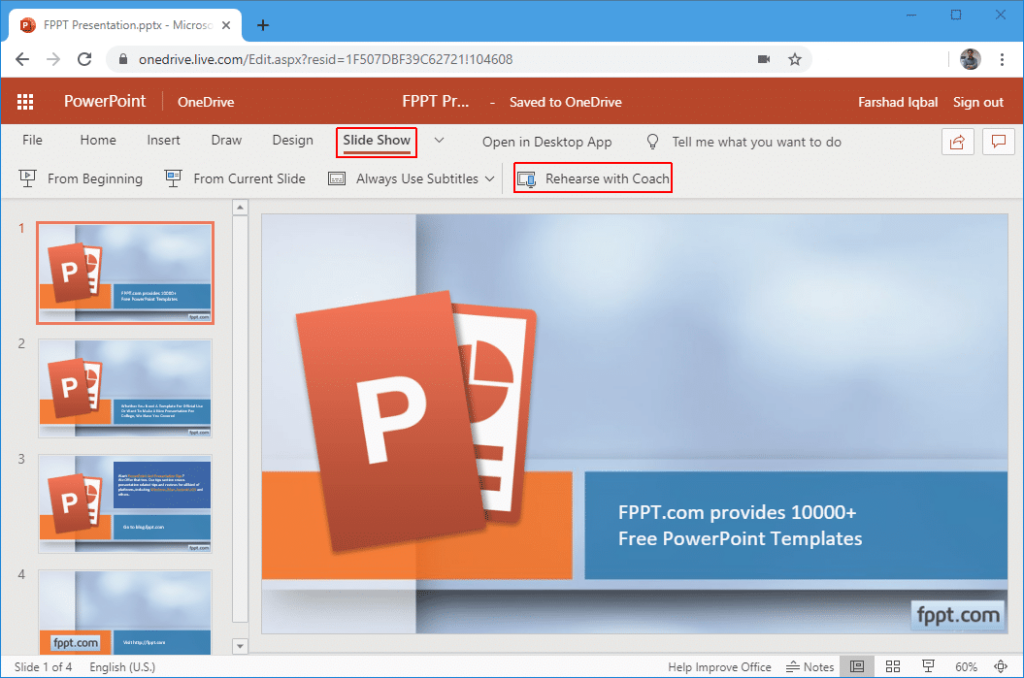This screenshot has height=678, width=1024.
Task: Expand the Always Use Subtitles dropdown arrow
Action: pos(490,178)
